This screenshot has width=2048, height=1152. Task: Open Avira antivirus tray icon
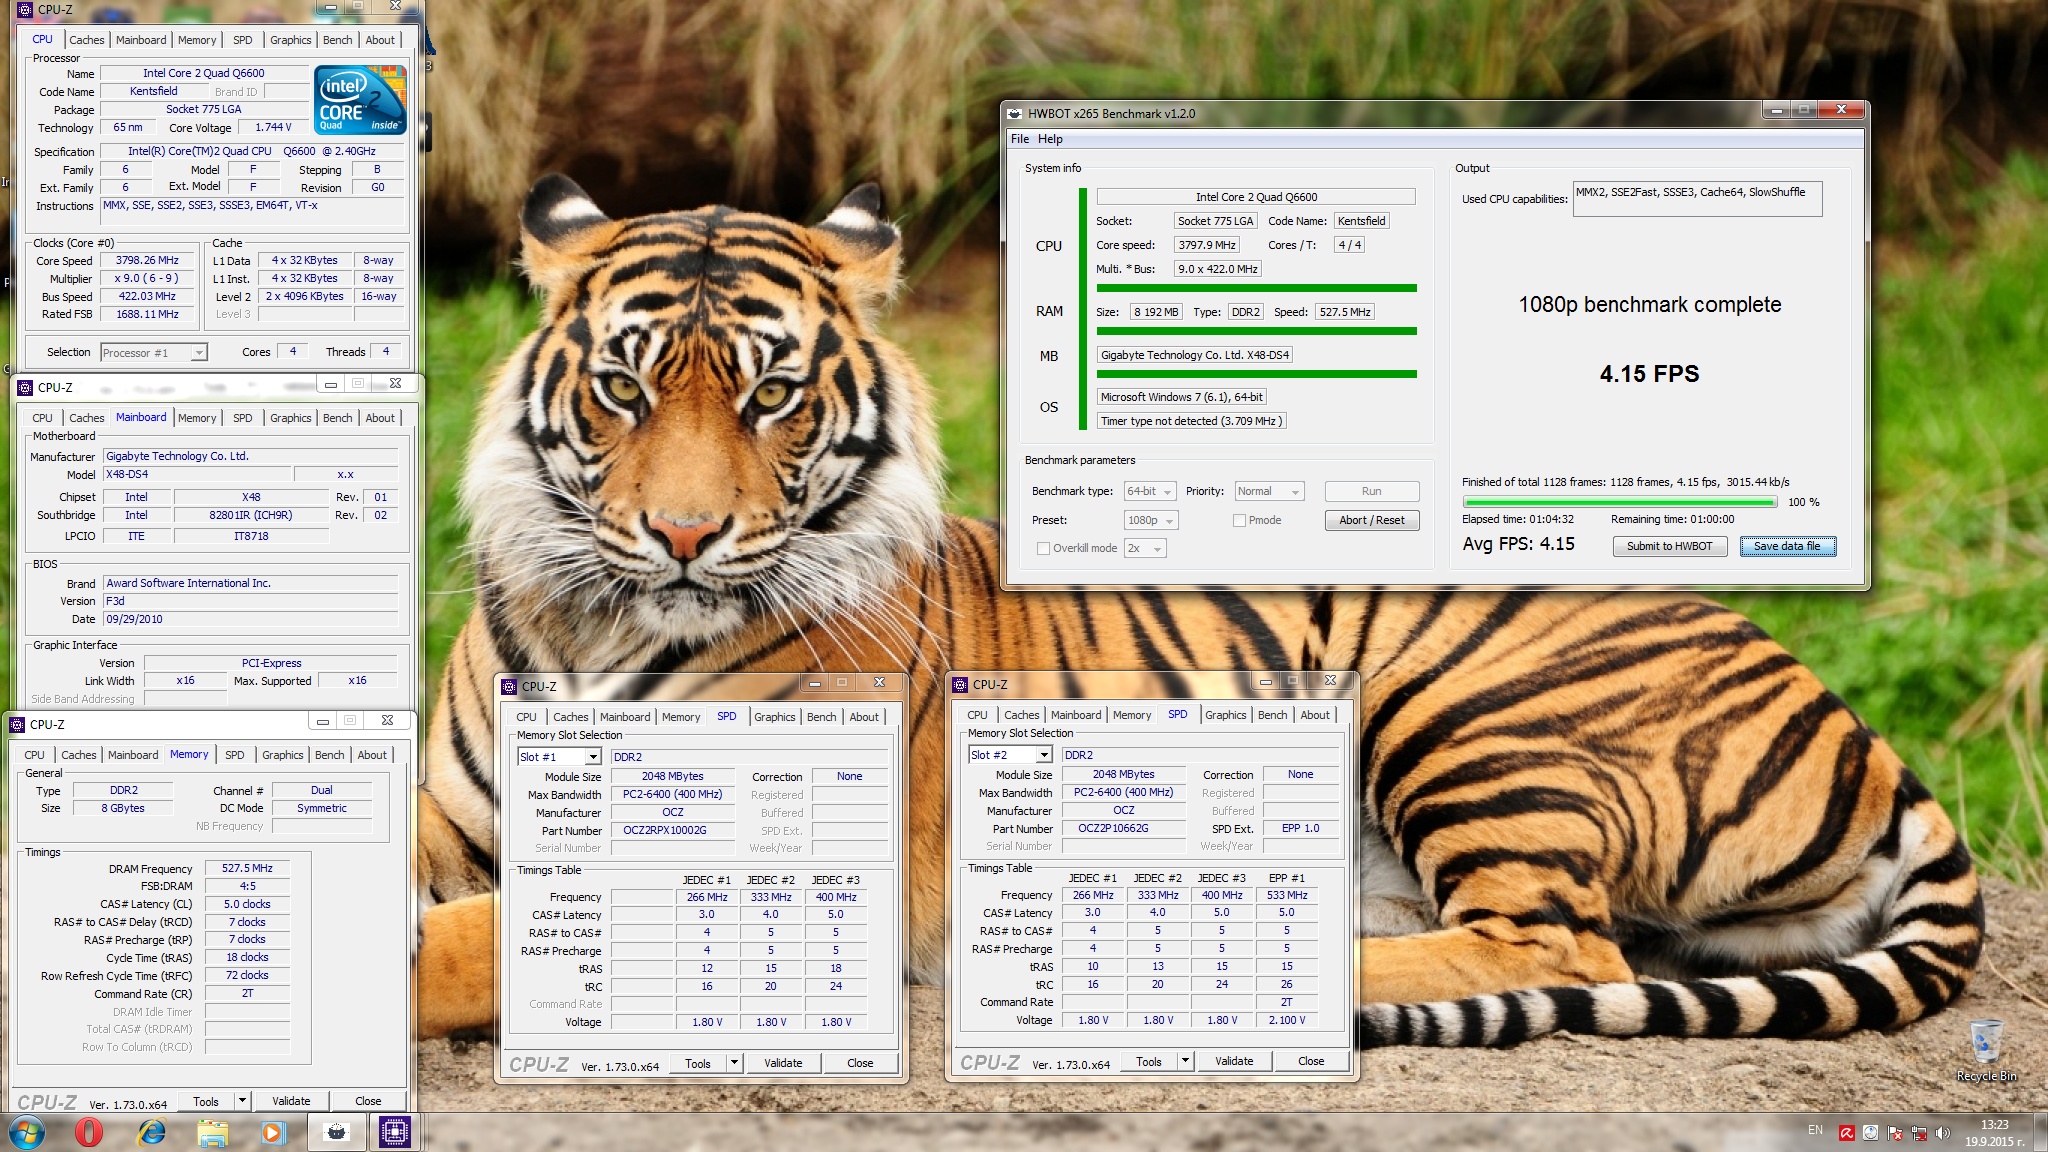pyautogui.click(x=1846, y=1133)
